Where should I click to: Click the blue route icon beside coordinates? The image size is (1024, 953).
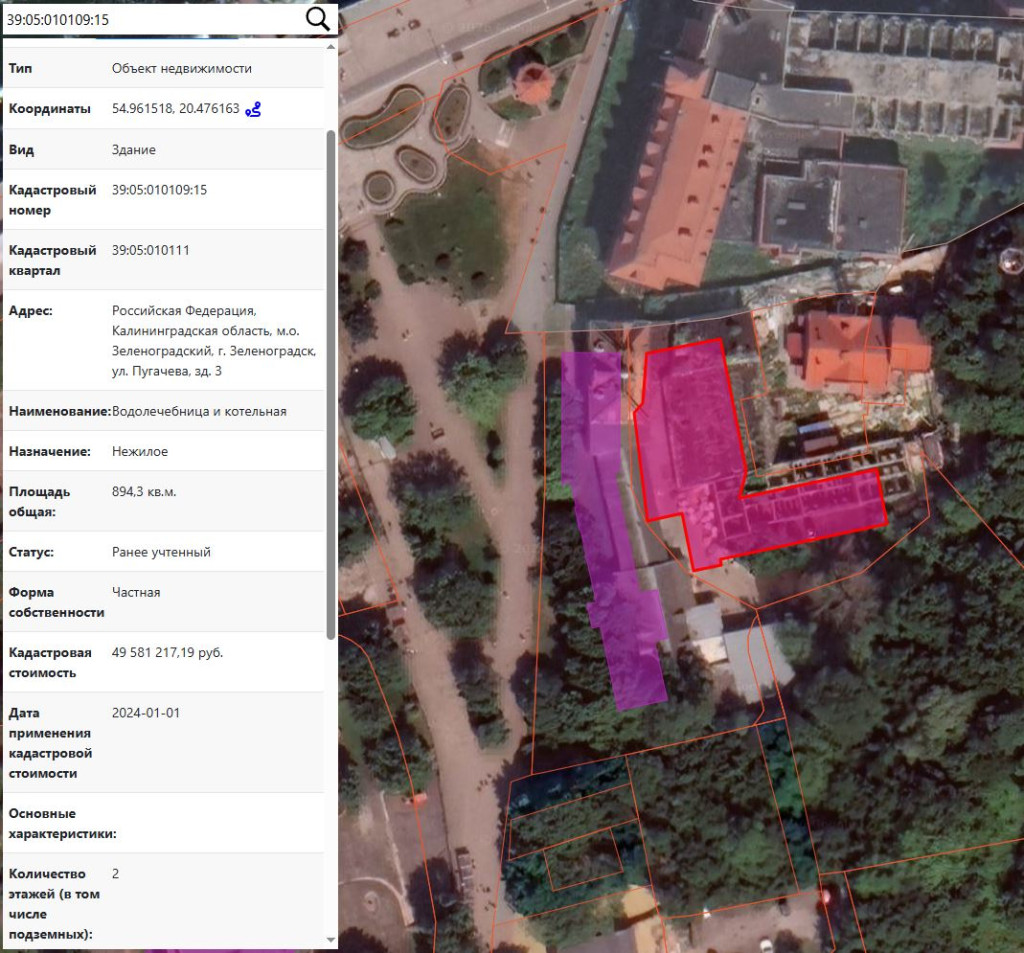coord(253,109)
